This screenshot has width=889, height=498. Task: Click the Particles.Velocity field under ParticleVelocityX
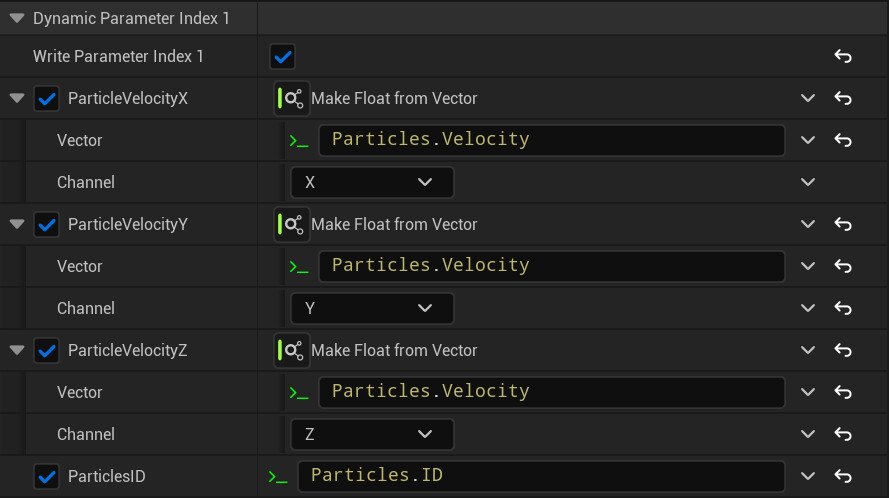click(551, 140)
